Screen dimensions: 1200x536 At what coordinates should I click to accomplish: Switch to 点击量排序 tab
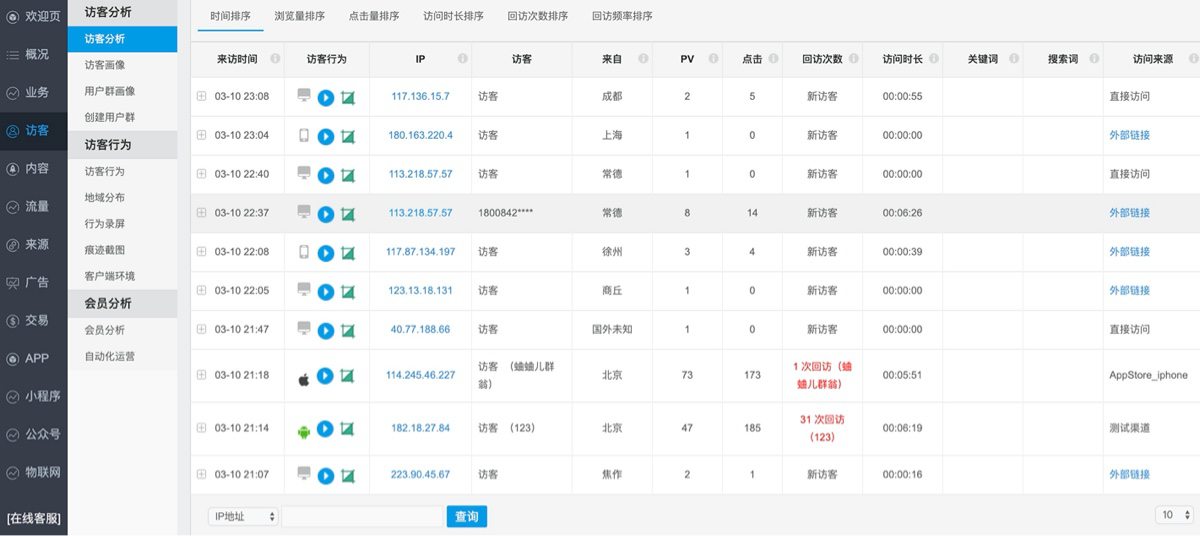point(374,16)
